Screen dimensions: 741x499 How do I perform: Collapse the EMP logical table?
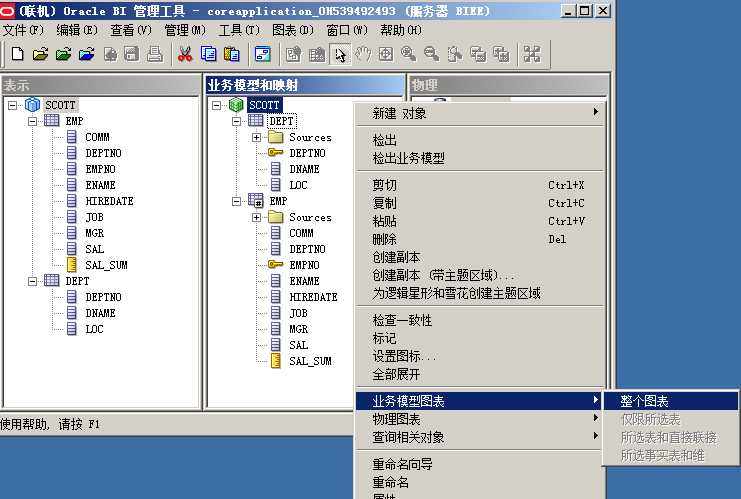(x=237, y=201)
